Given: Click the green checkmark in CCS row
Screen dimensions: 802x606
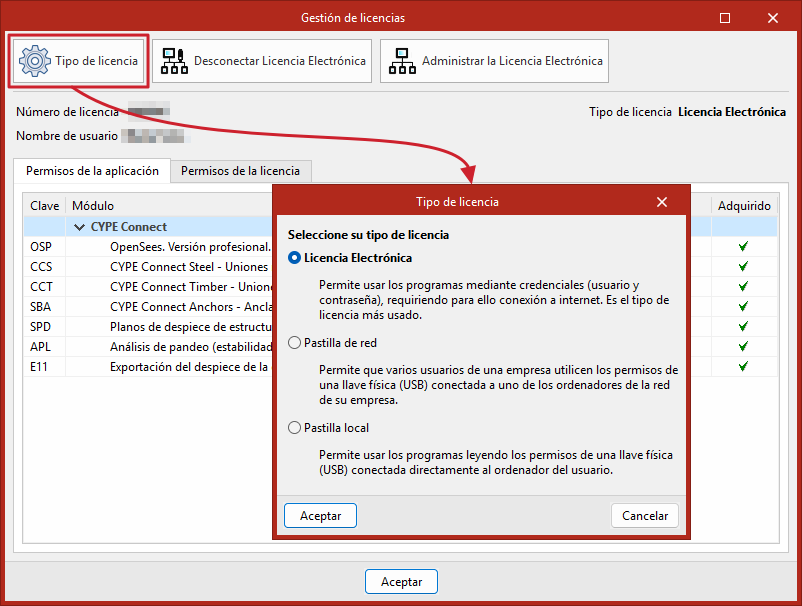Looking at the screenshot, I should click(x=743, y=266).
